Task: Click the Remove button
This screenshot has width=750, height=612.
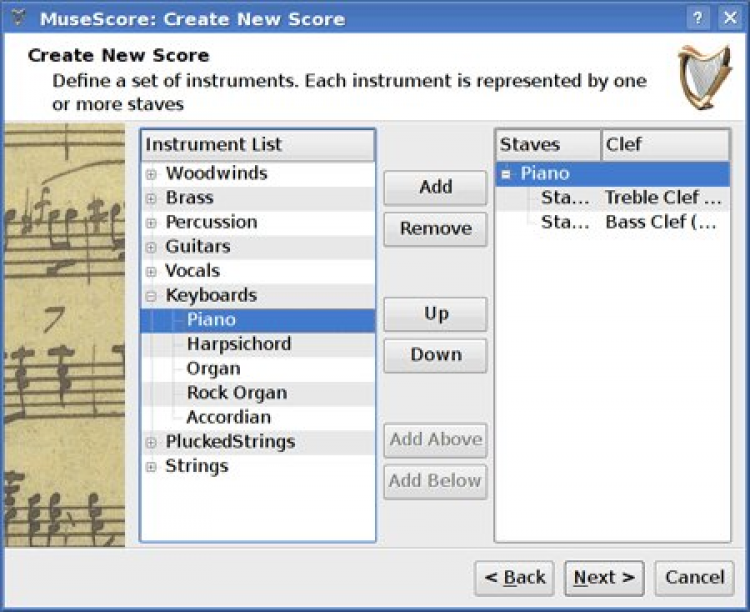Action: [x=435, y=229]
